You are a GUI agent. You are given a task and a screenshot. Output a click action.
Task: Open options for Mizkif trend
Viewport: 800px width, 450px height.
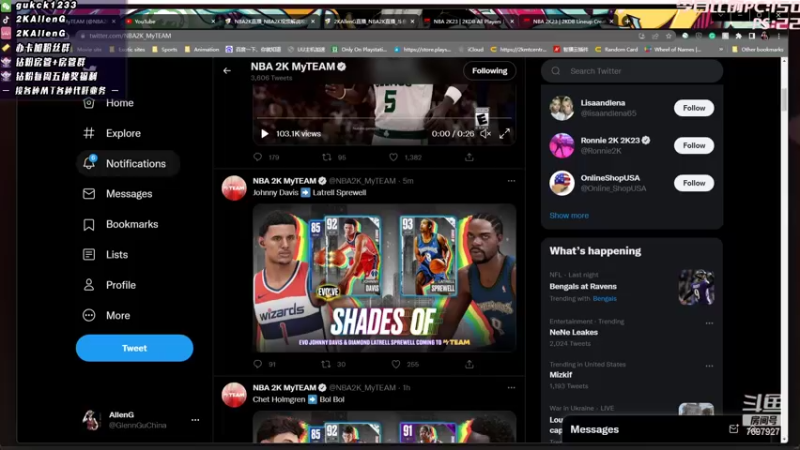709,366
